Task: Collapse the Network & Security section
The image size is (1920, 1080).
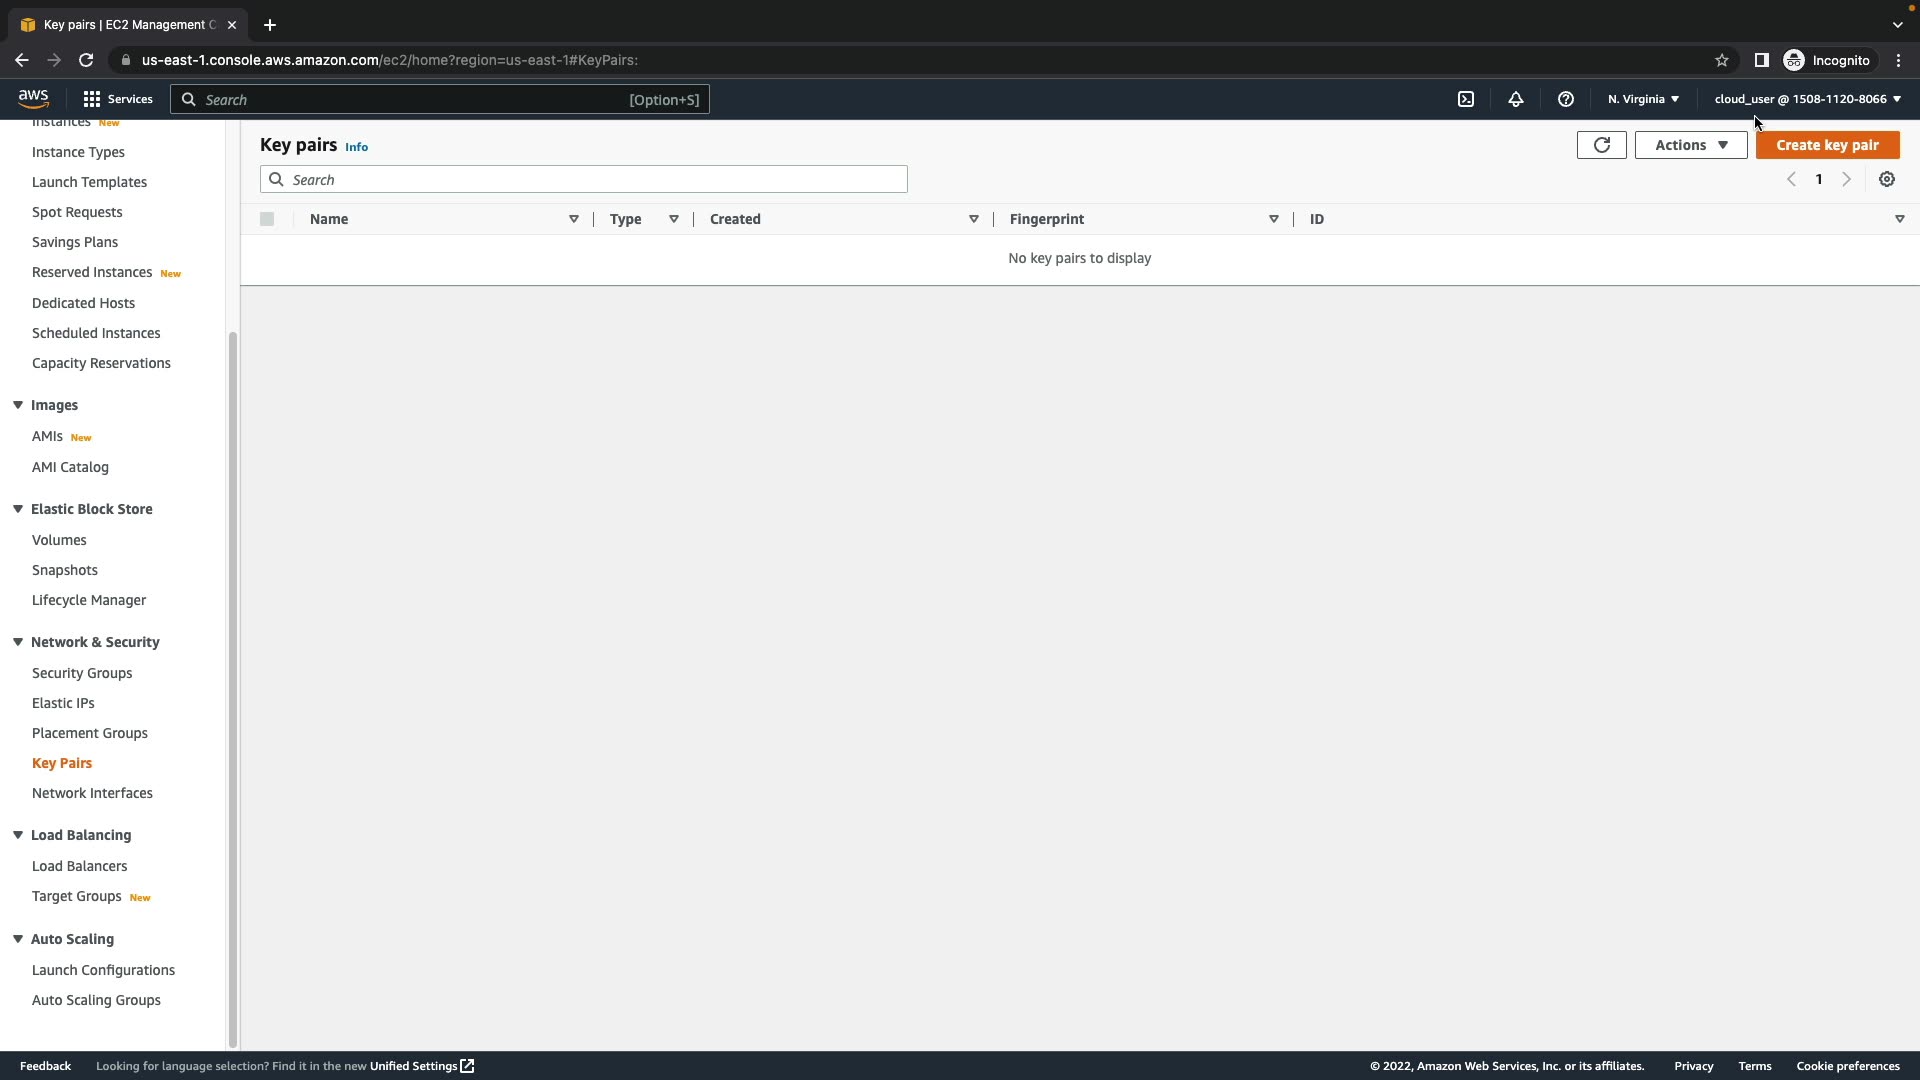Action: click(18, 642)
